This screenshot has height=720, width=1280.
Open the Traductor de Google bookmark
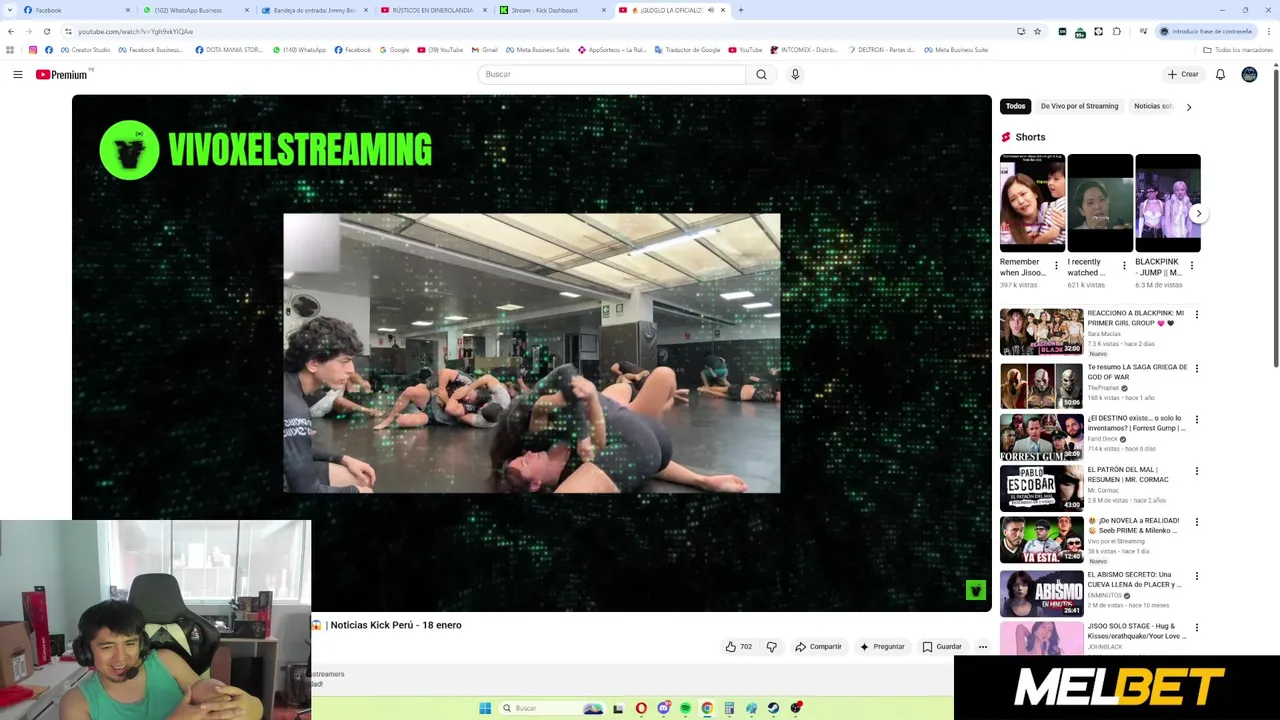point(687,50)
